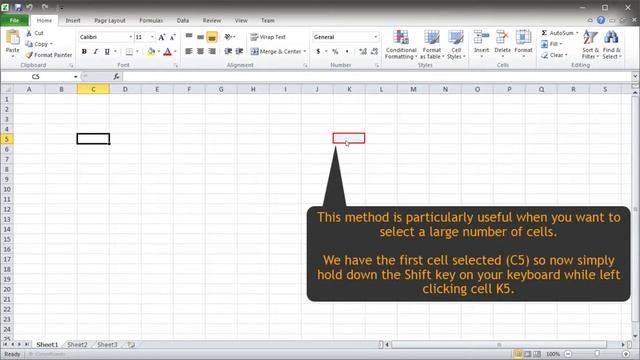Open Conditional Formatting menu
This screenshot has height=360, width=640.
pos(401,44)
